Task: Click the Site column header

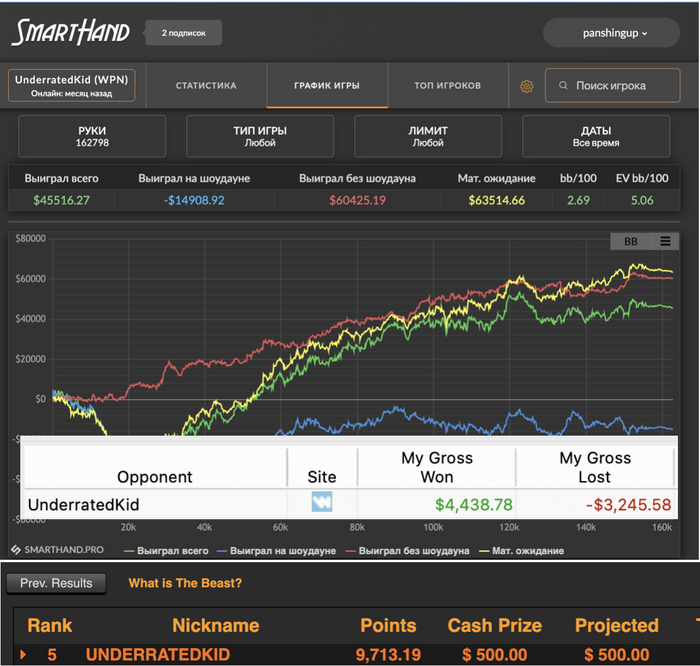Action: click(322, 477)
